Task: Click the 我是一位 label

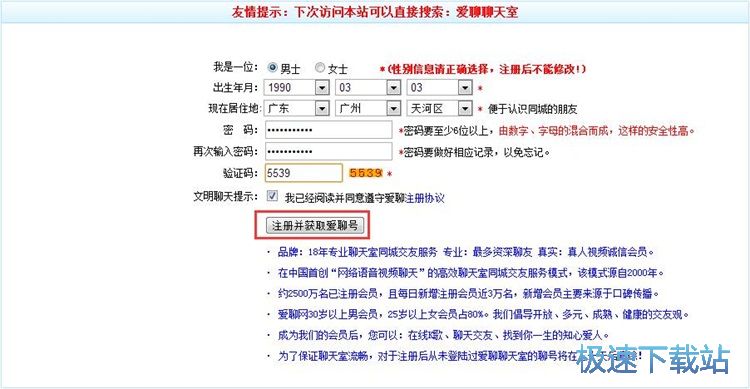Action: point(235,67)
